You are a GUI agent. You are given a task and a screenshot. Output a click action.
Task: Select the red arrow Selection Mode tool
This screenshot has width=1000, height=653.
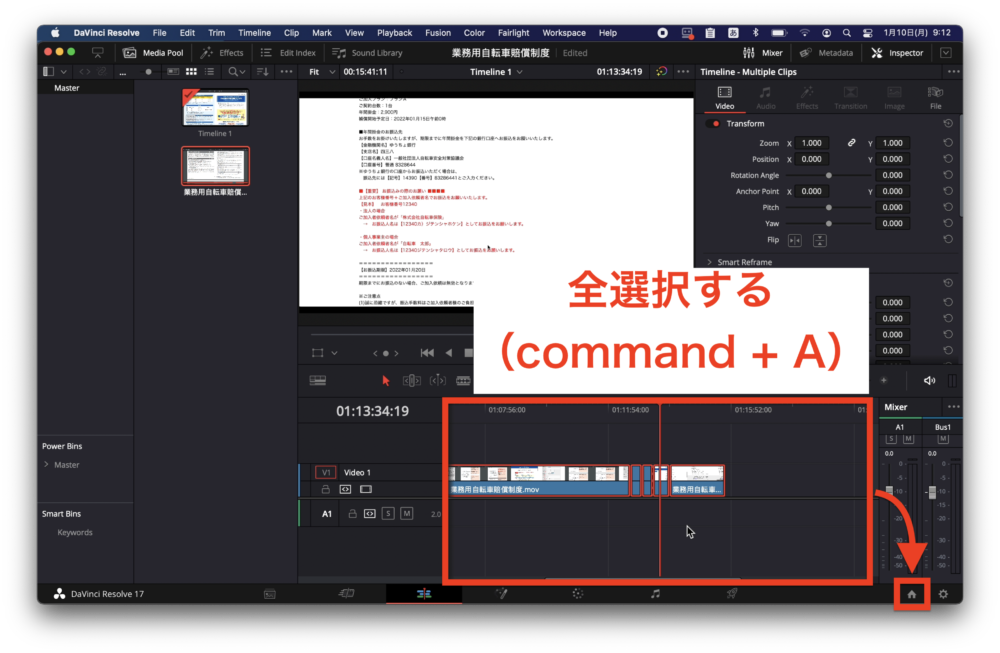(385, 381)
